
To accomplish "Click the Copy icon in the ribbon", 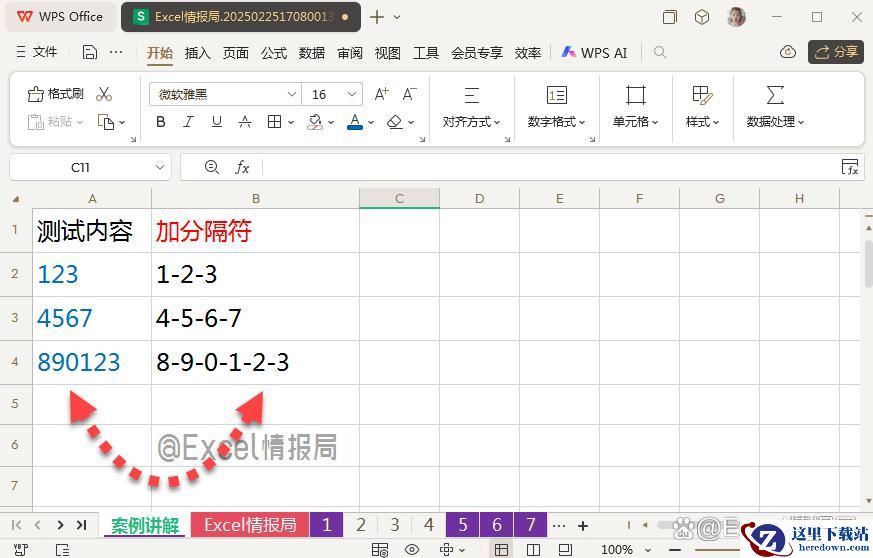I will click(106, 121).
